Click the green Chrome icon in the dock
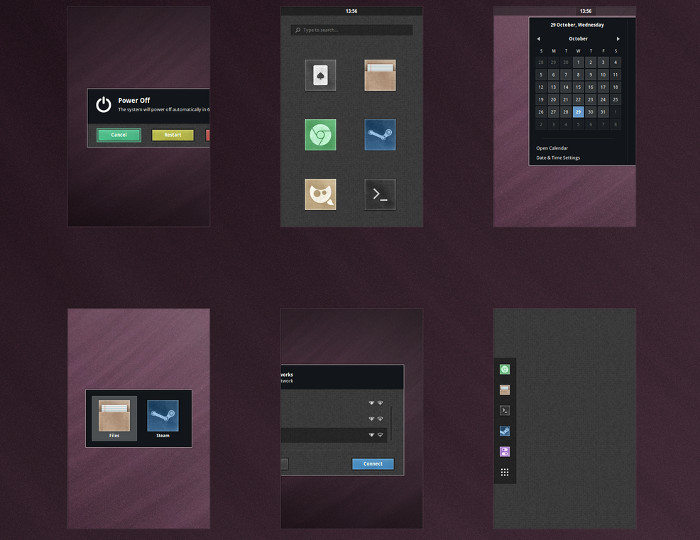Viewport: 700px width, 540px height. pyautogui.click(x=505, y=369)
